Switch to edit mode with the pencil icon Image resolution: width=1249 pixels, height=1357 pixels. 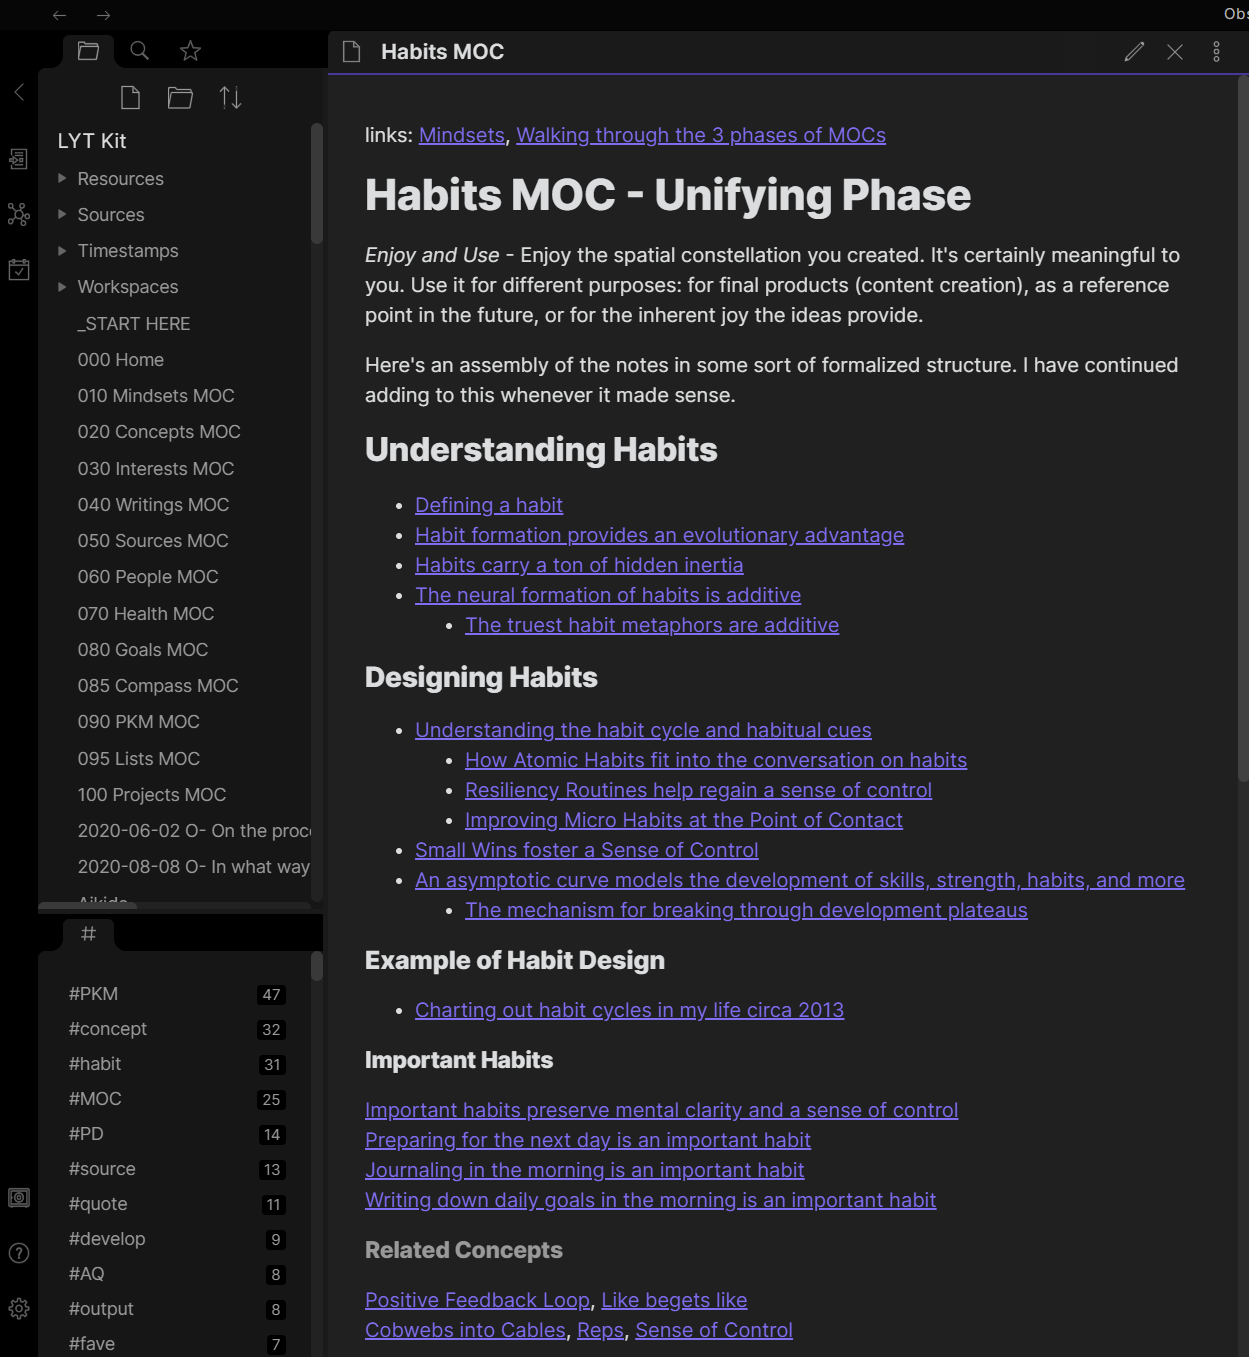1134,52
